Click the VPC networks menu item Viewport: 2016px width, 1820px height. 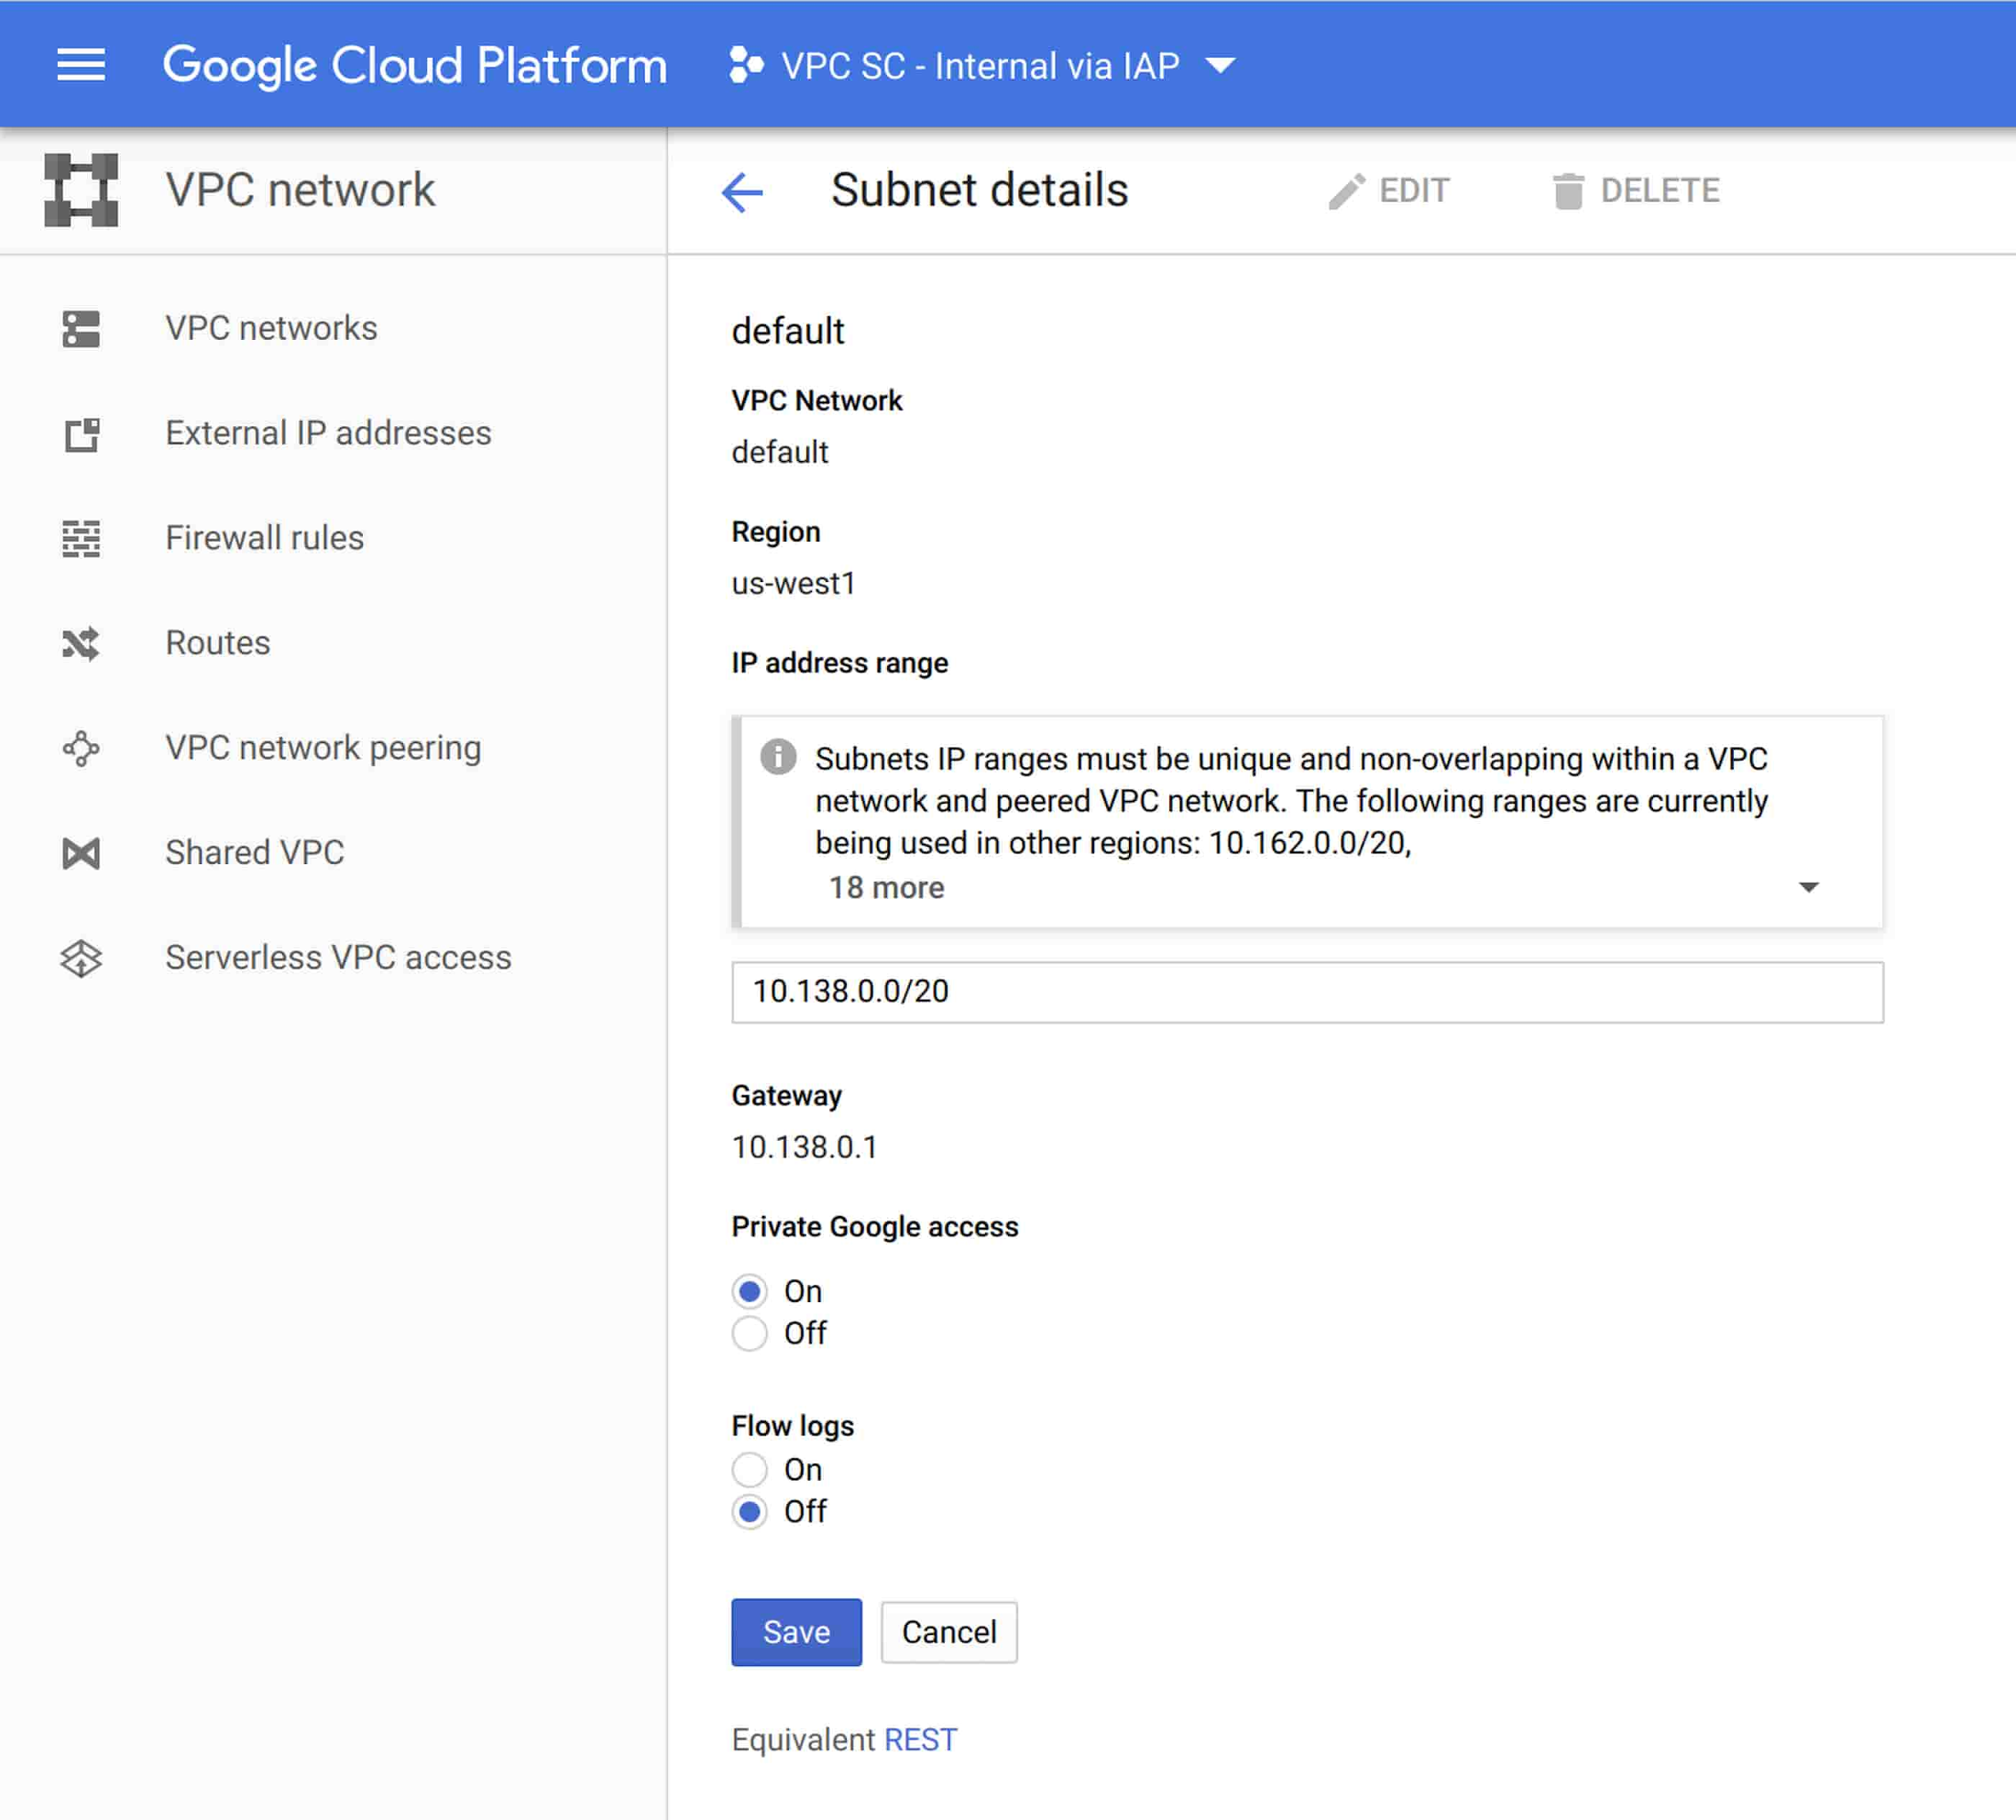pyautogui.click(x=270, y=325)
